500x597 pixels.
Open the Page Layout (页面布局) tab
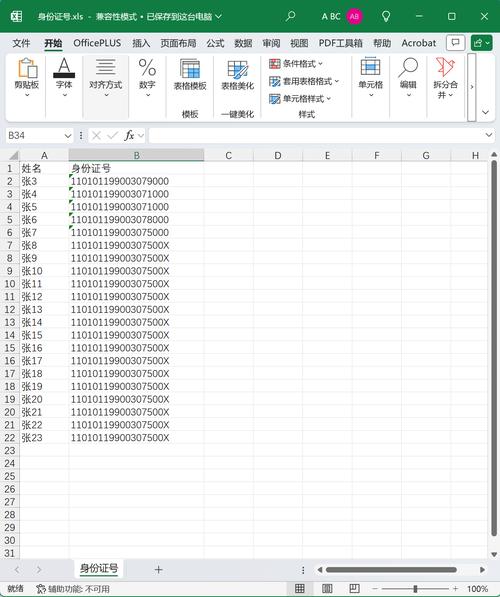[x=178, y=43]
